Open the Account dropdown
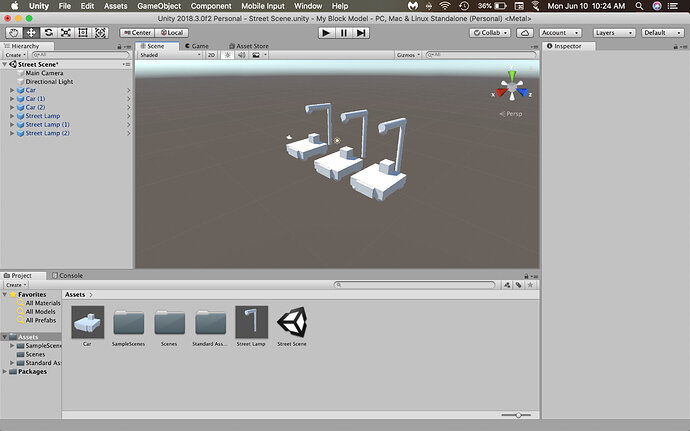Screen dimensions: 690x431 point(560,33)
